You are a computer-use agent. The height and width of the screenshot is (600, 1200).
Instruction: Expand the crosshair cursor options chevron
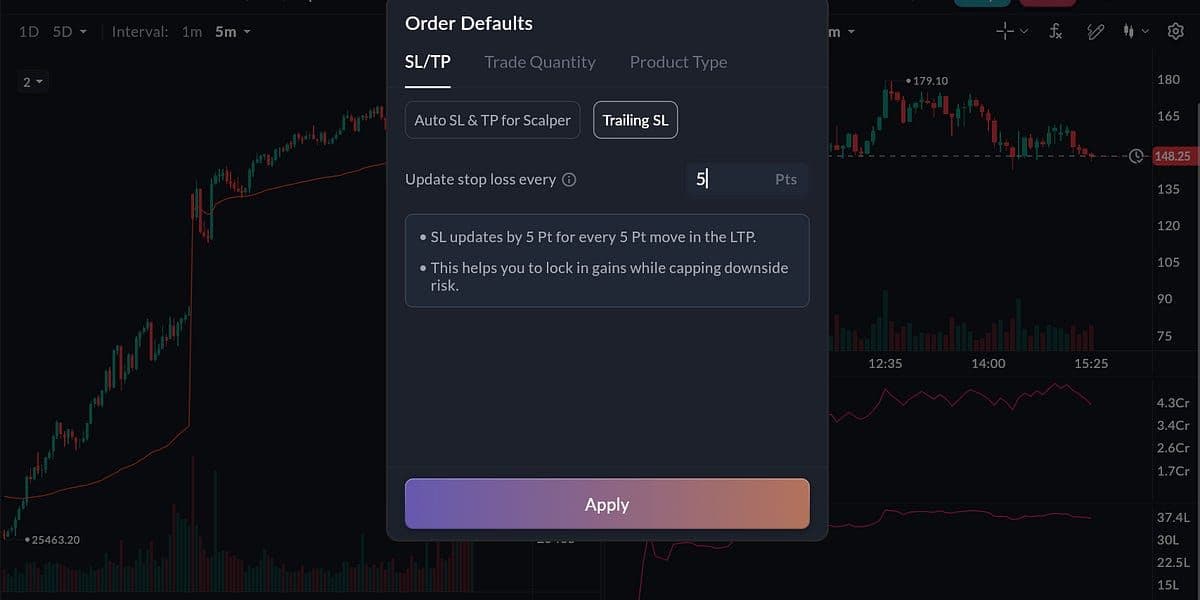click(1024, 32)
